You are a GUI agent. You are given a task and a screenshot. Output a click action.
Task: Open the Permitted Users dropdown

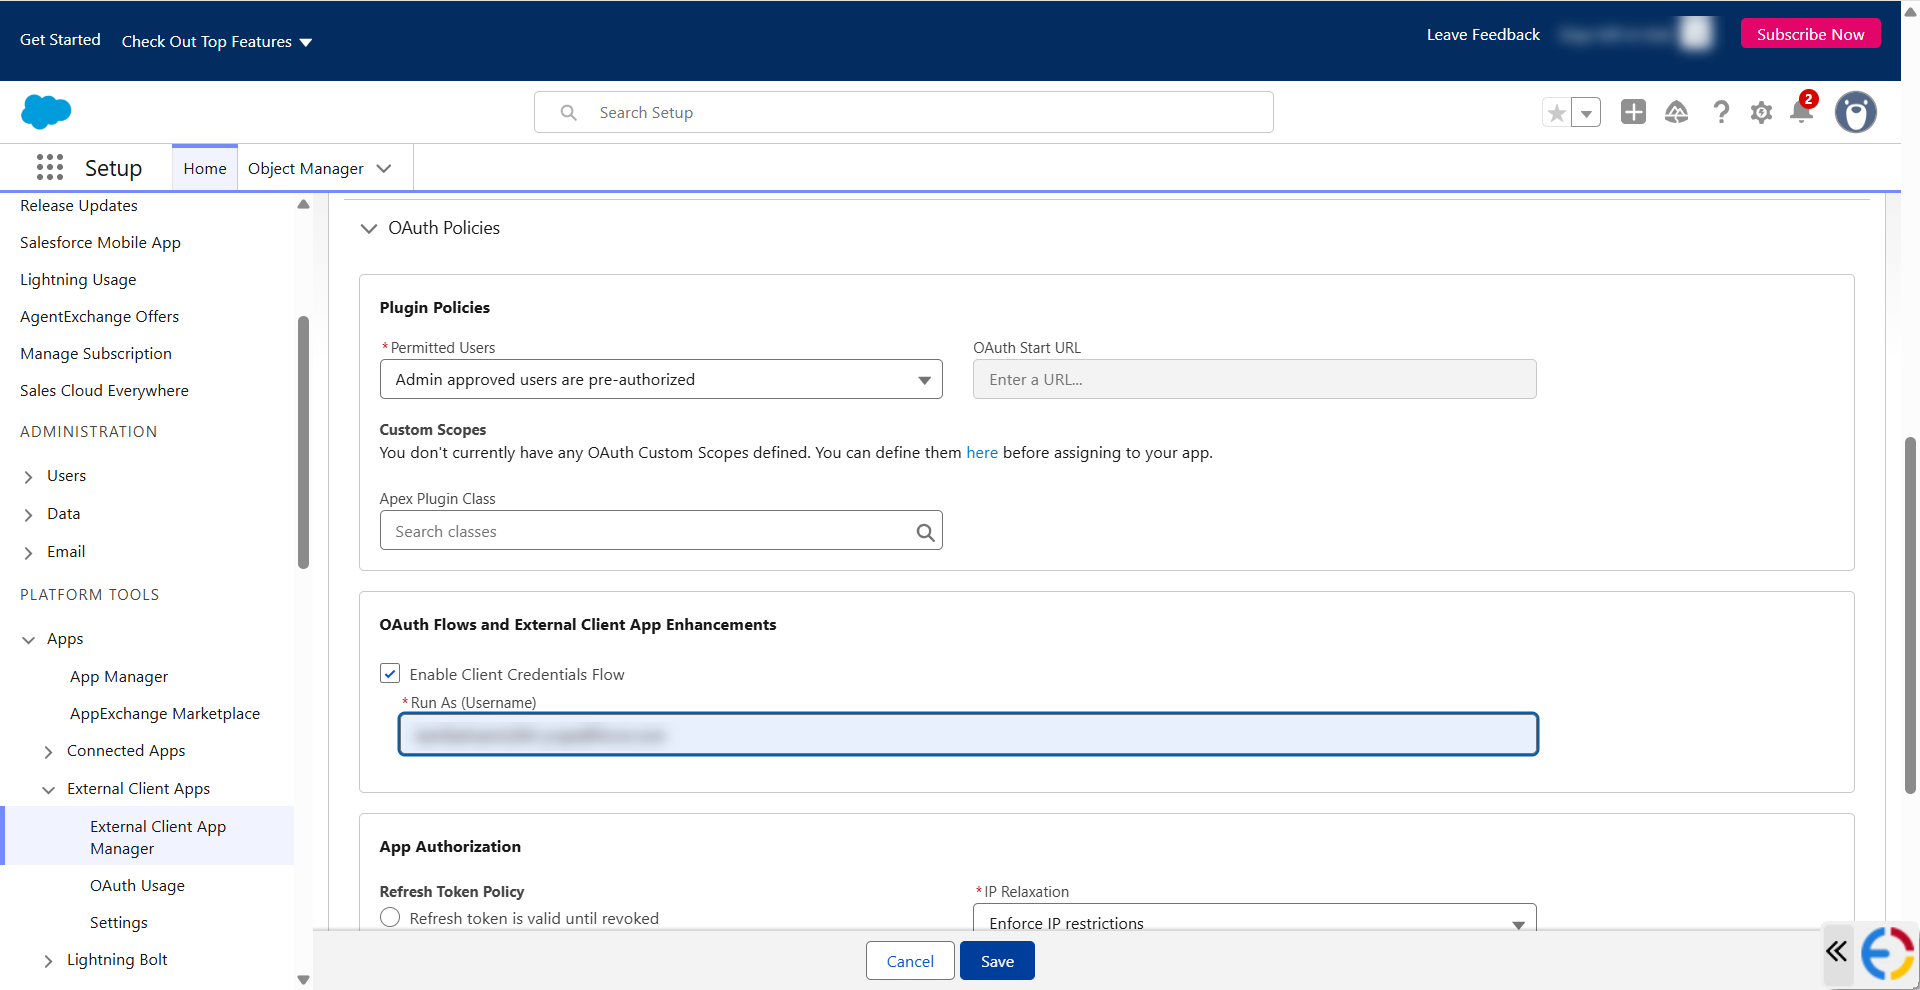[x=661, y=379]
